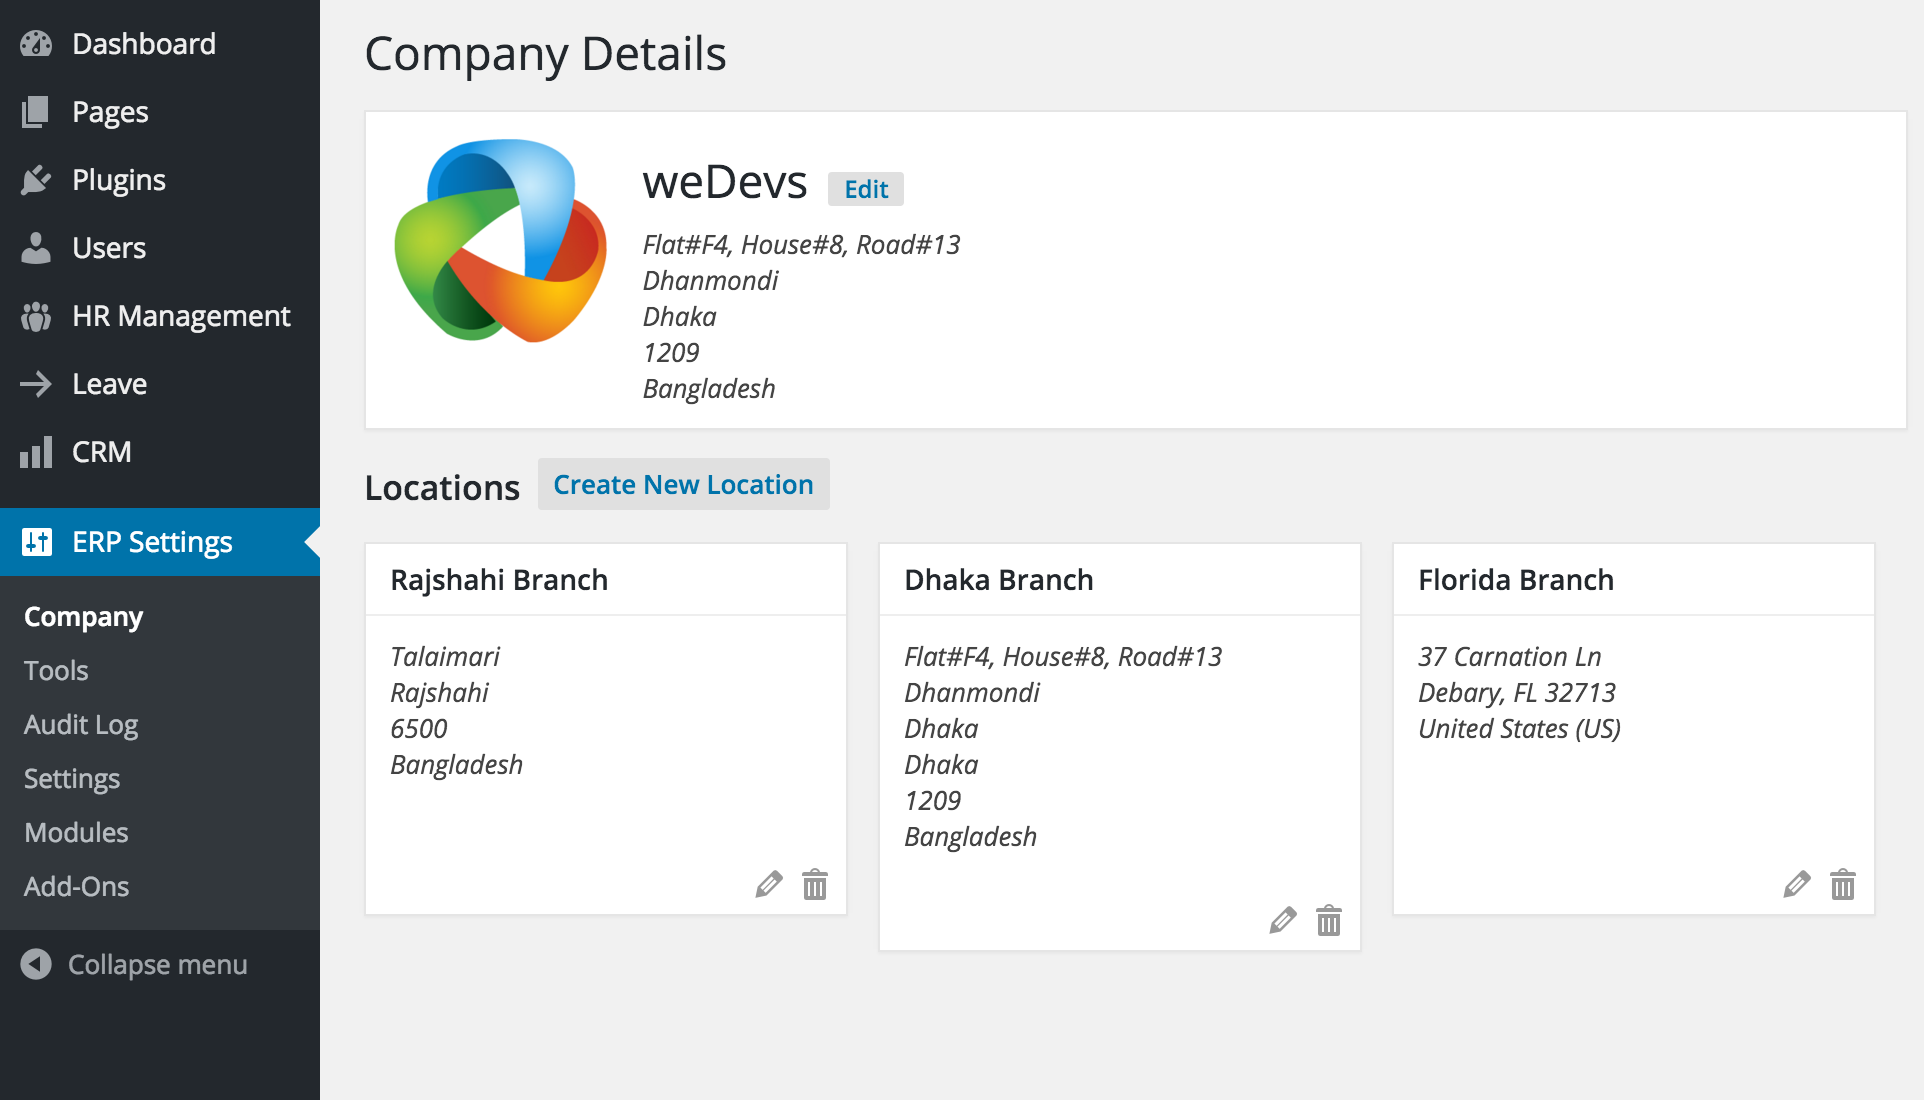Open the Users menu
This screenshot has width=1924, height=1100.
pos(160,248)
